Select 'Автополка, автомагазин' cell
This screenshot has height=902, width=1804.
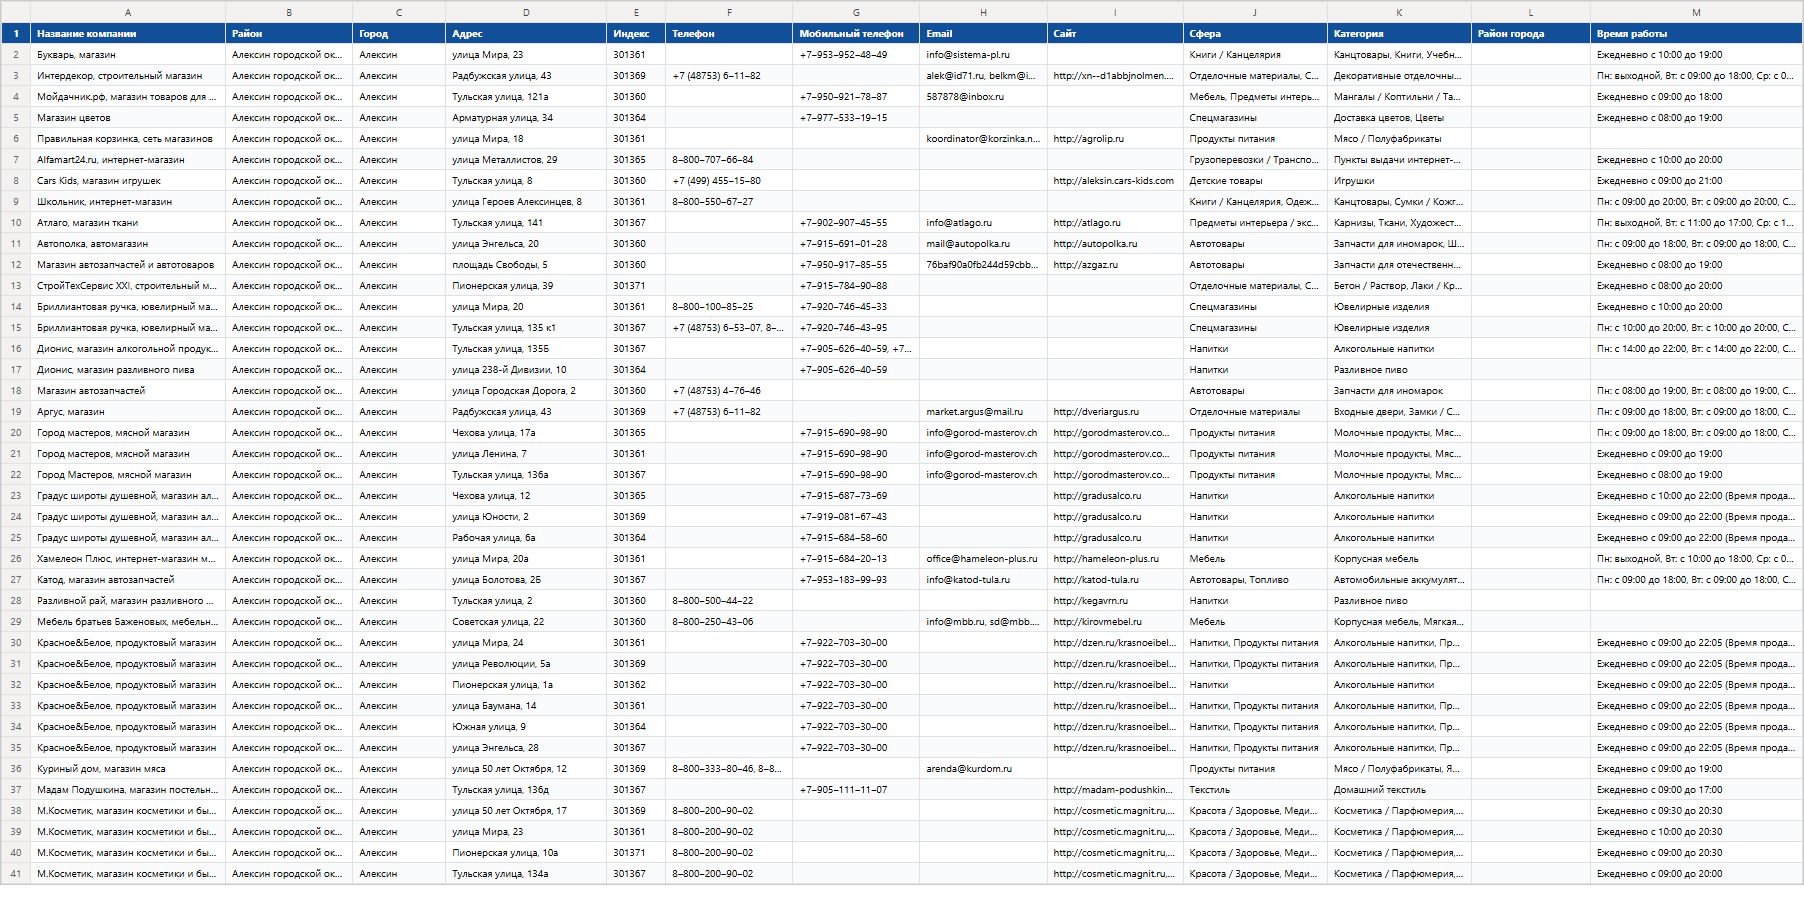(128, 244)
